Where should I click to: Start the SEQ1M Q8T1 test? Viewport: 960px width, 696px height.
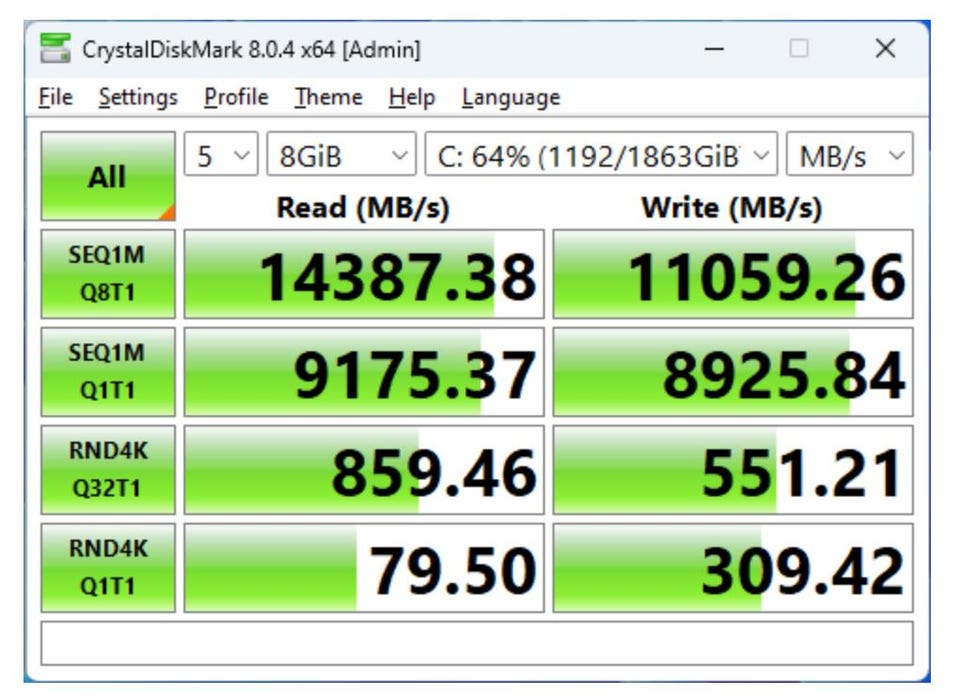tap(108, 274)
